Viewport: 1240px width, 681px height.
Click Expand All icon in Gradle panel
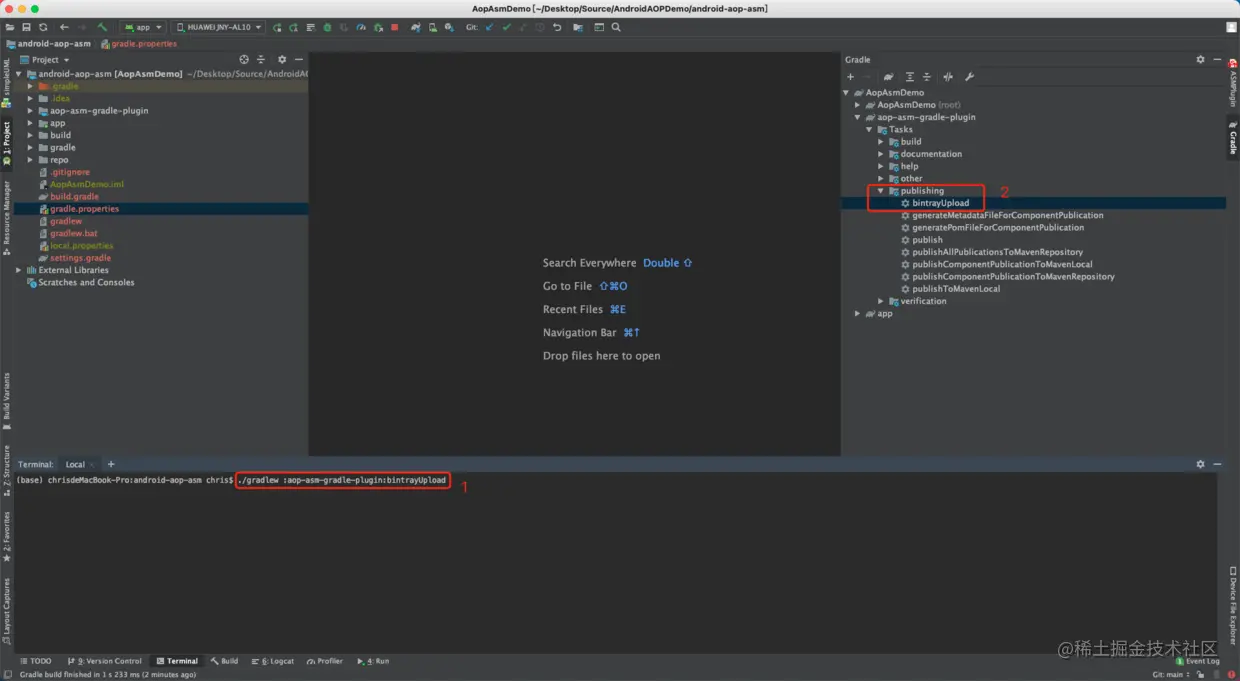(909, 77)
